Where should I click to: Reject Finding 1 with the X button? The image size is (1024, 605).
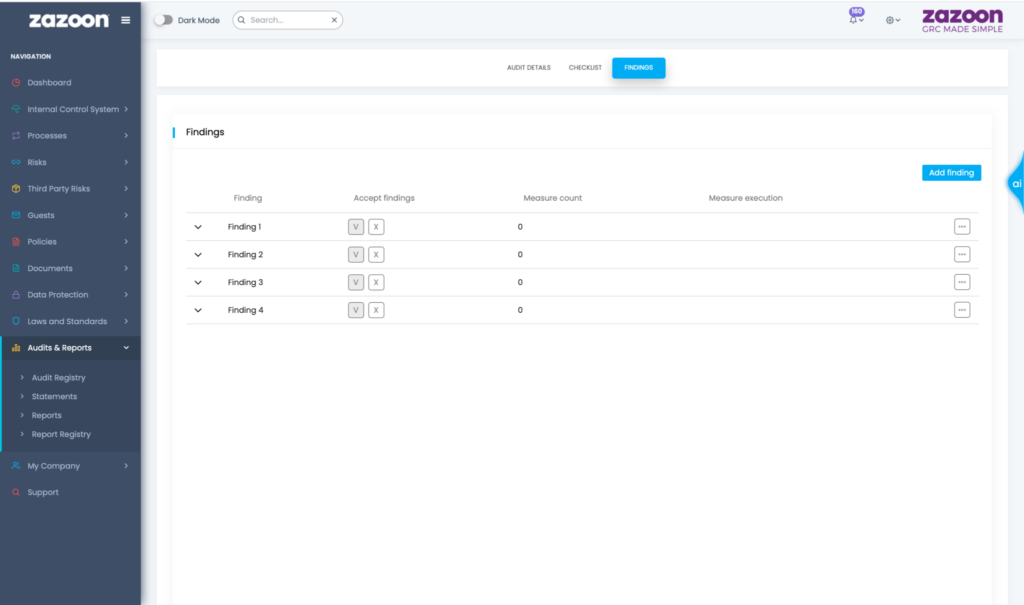pos(376,227)
